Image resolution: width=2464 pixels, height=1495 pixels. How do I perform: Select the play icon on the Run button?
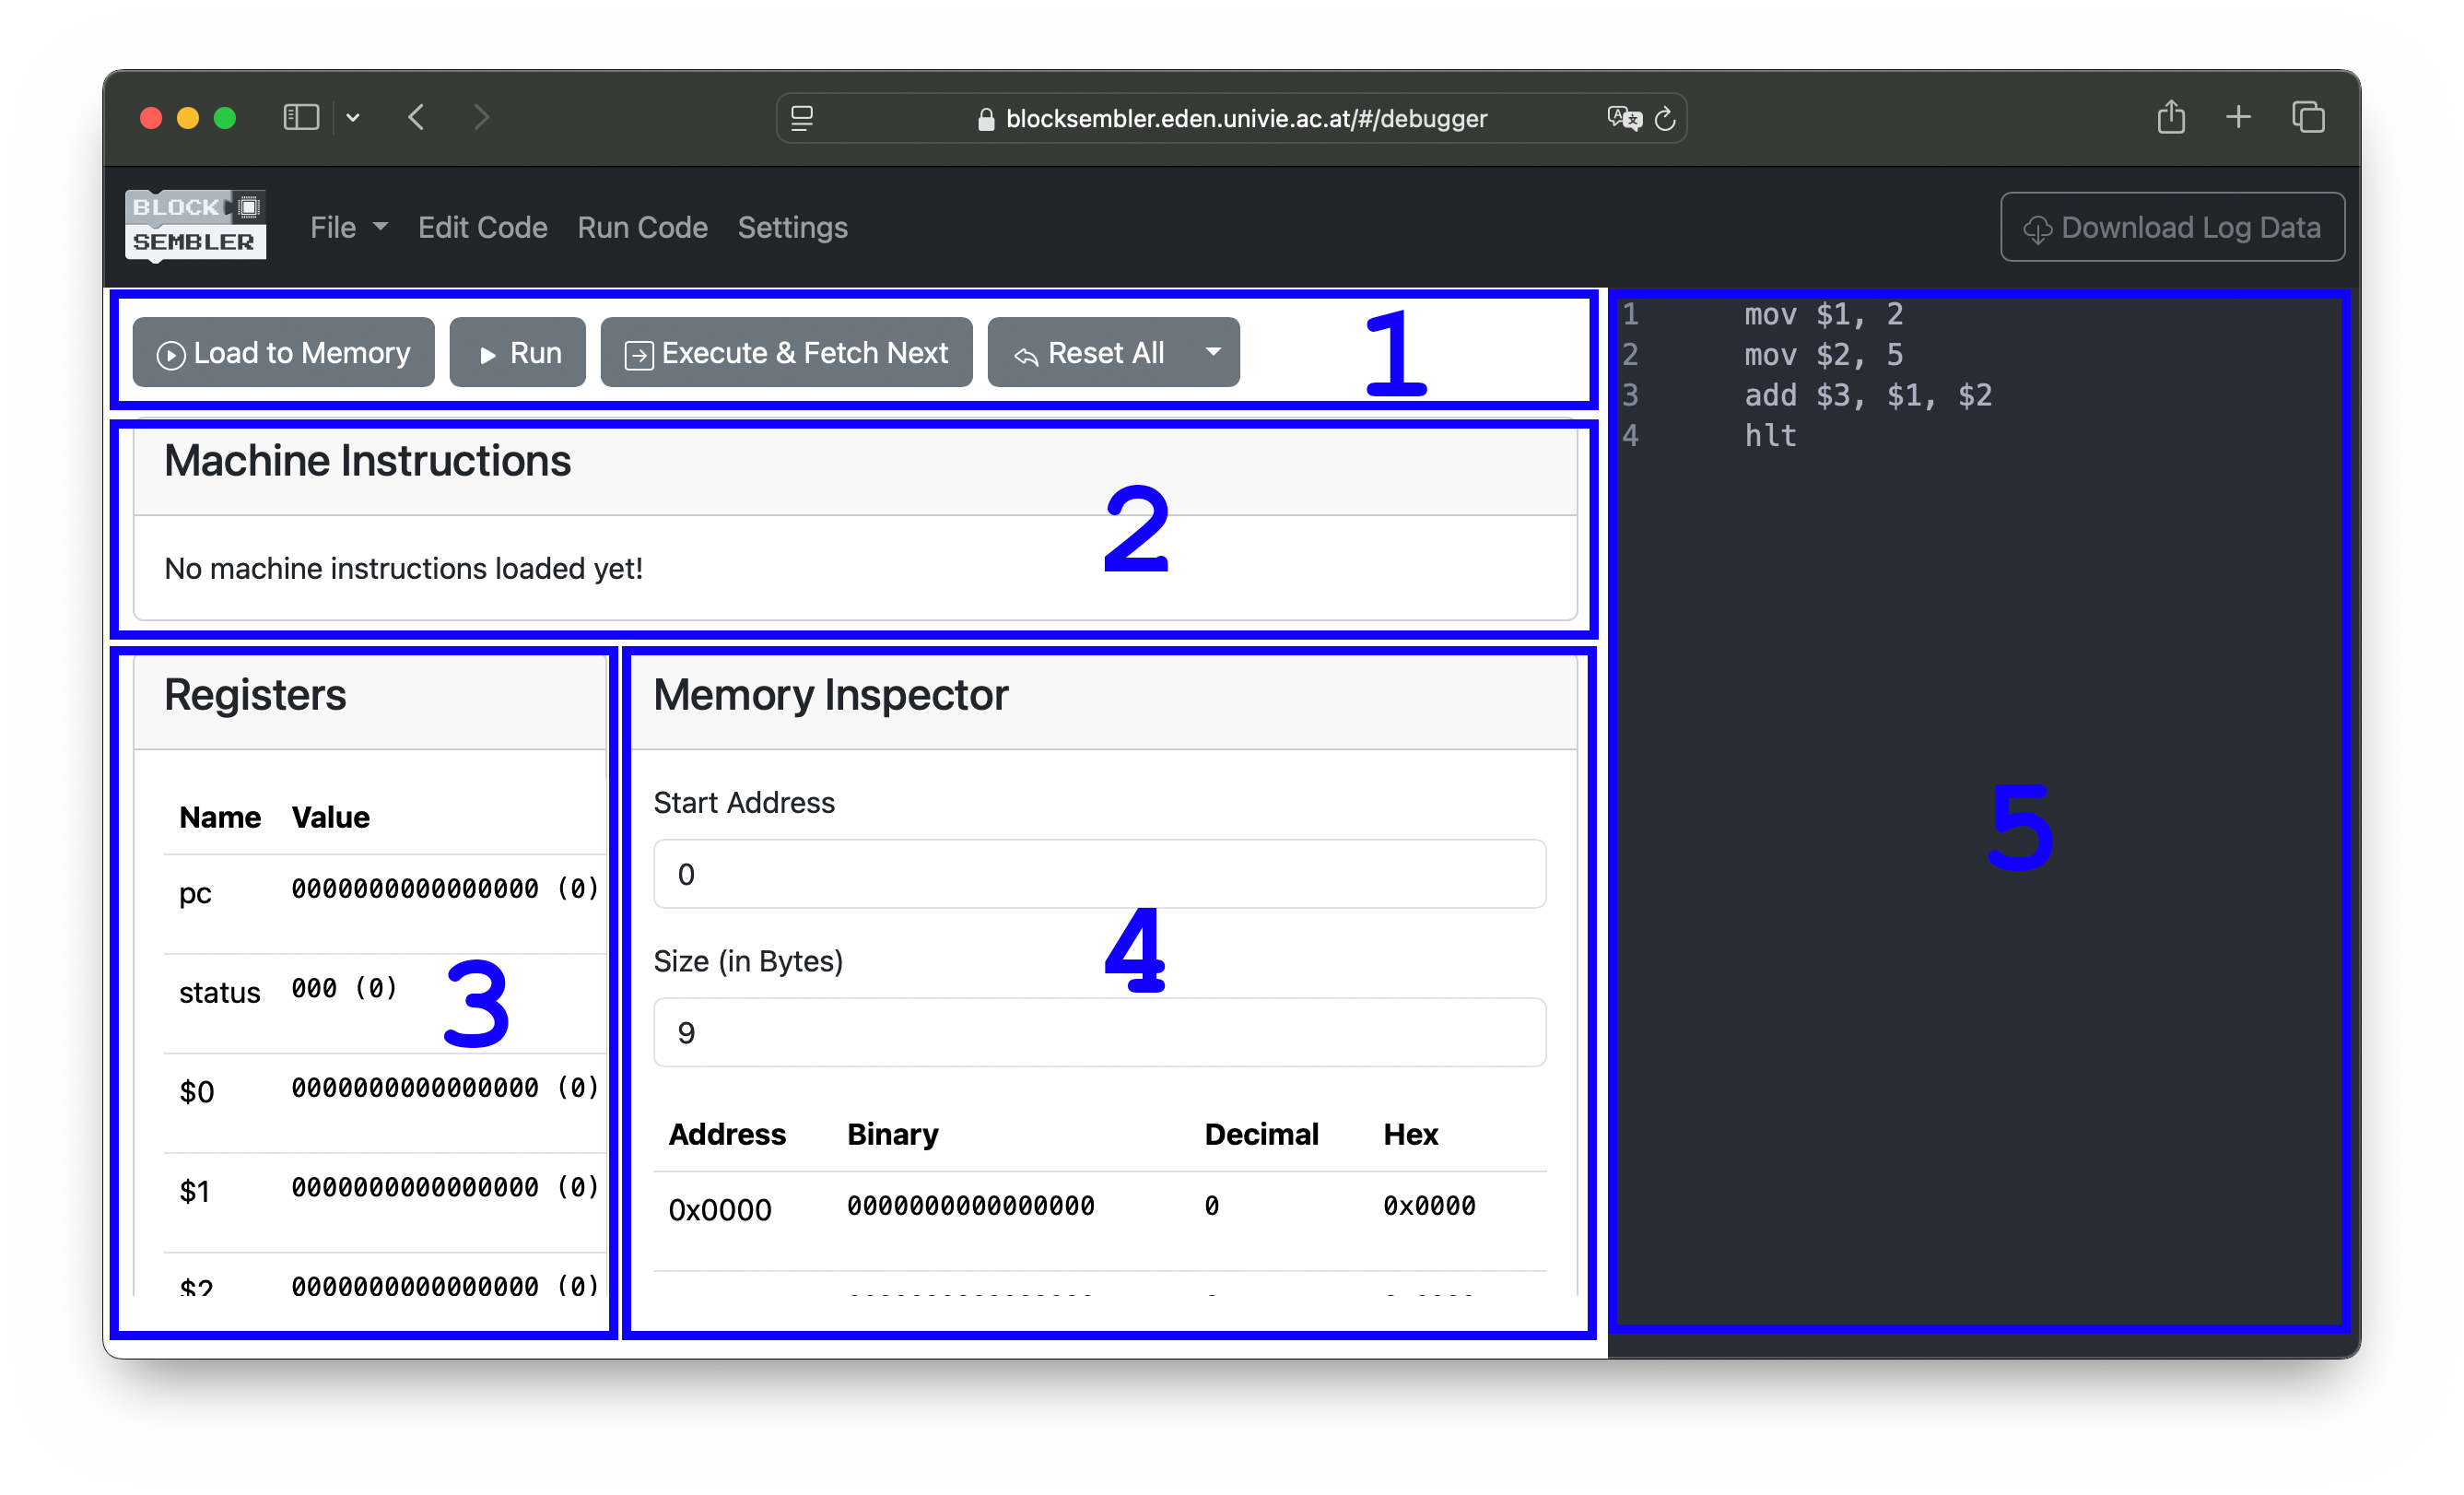[x=488, y=352]
